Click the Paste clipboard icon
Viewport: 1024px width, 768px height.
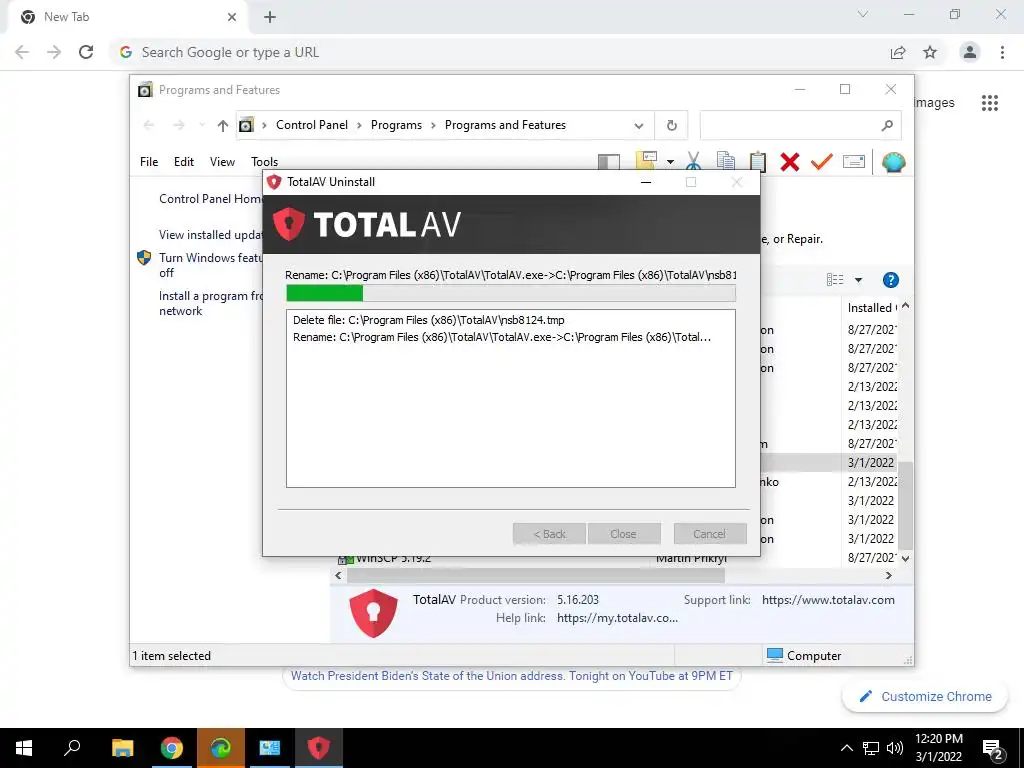(758, 161)
